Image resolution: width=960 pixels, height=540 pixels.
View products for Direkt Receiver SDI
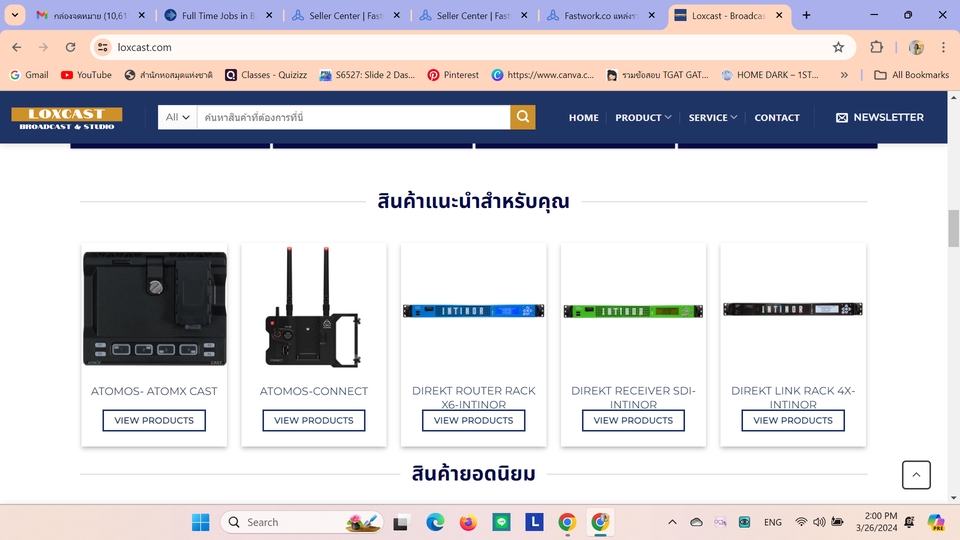pyautogui.click(x=633, y=421)
